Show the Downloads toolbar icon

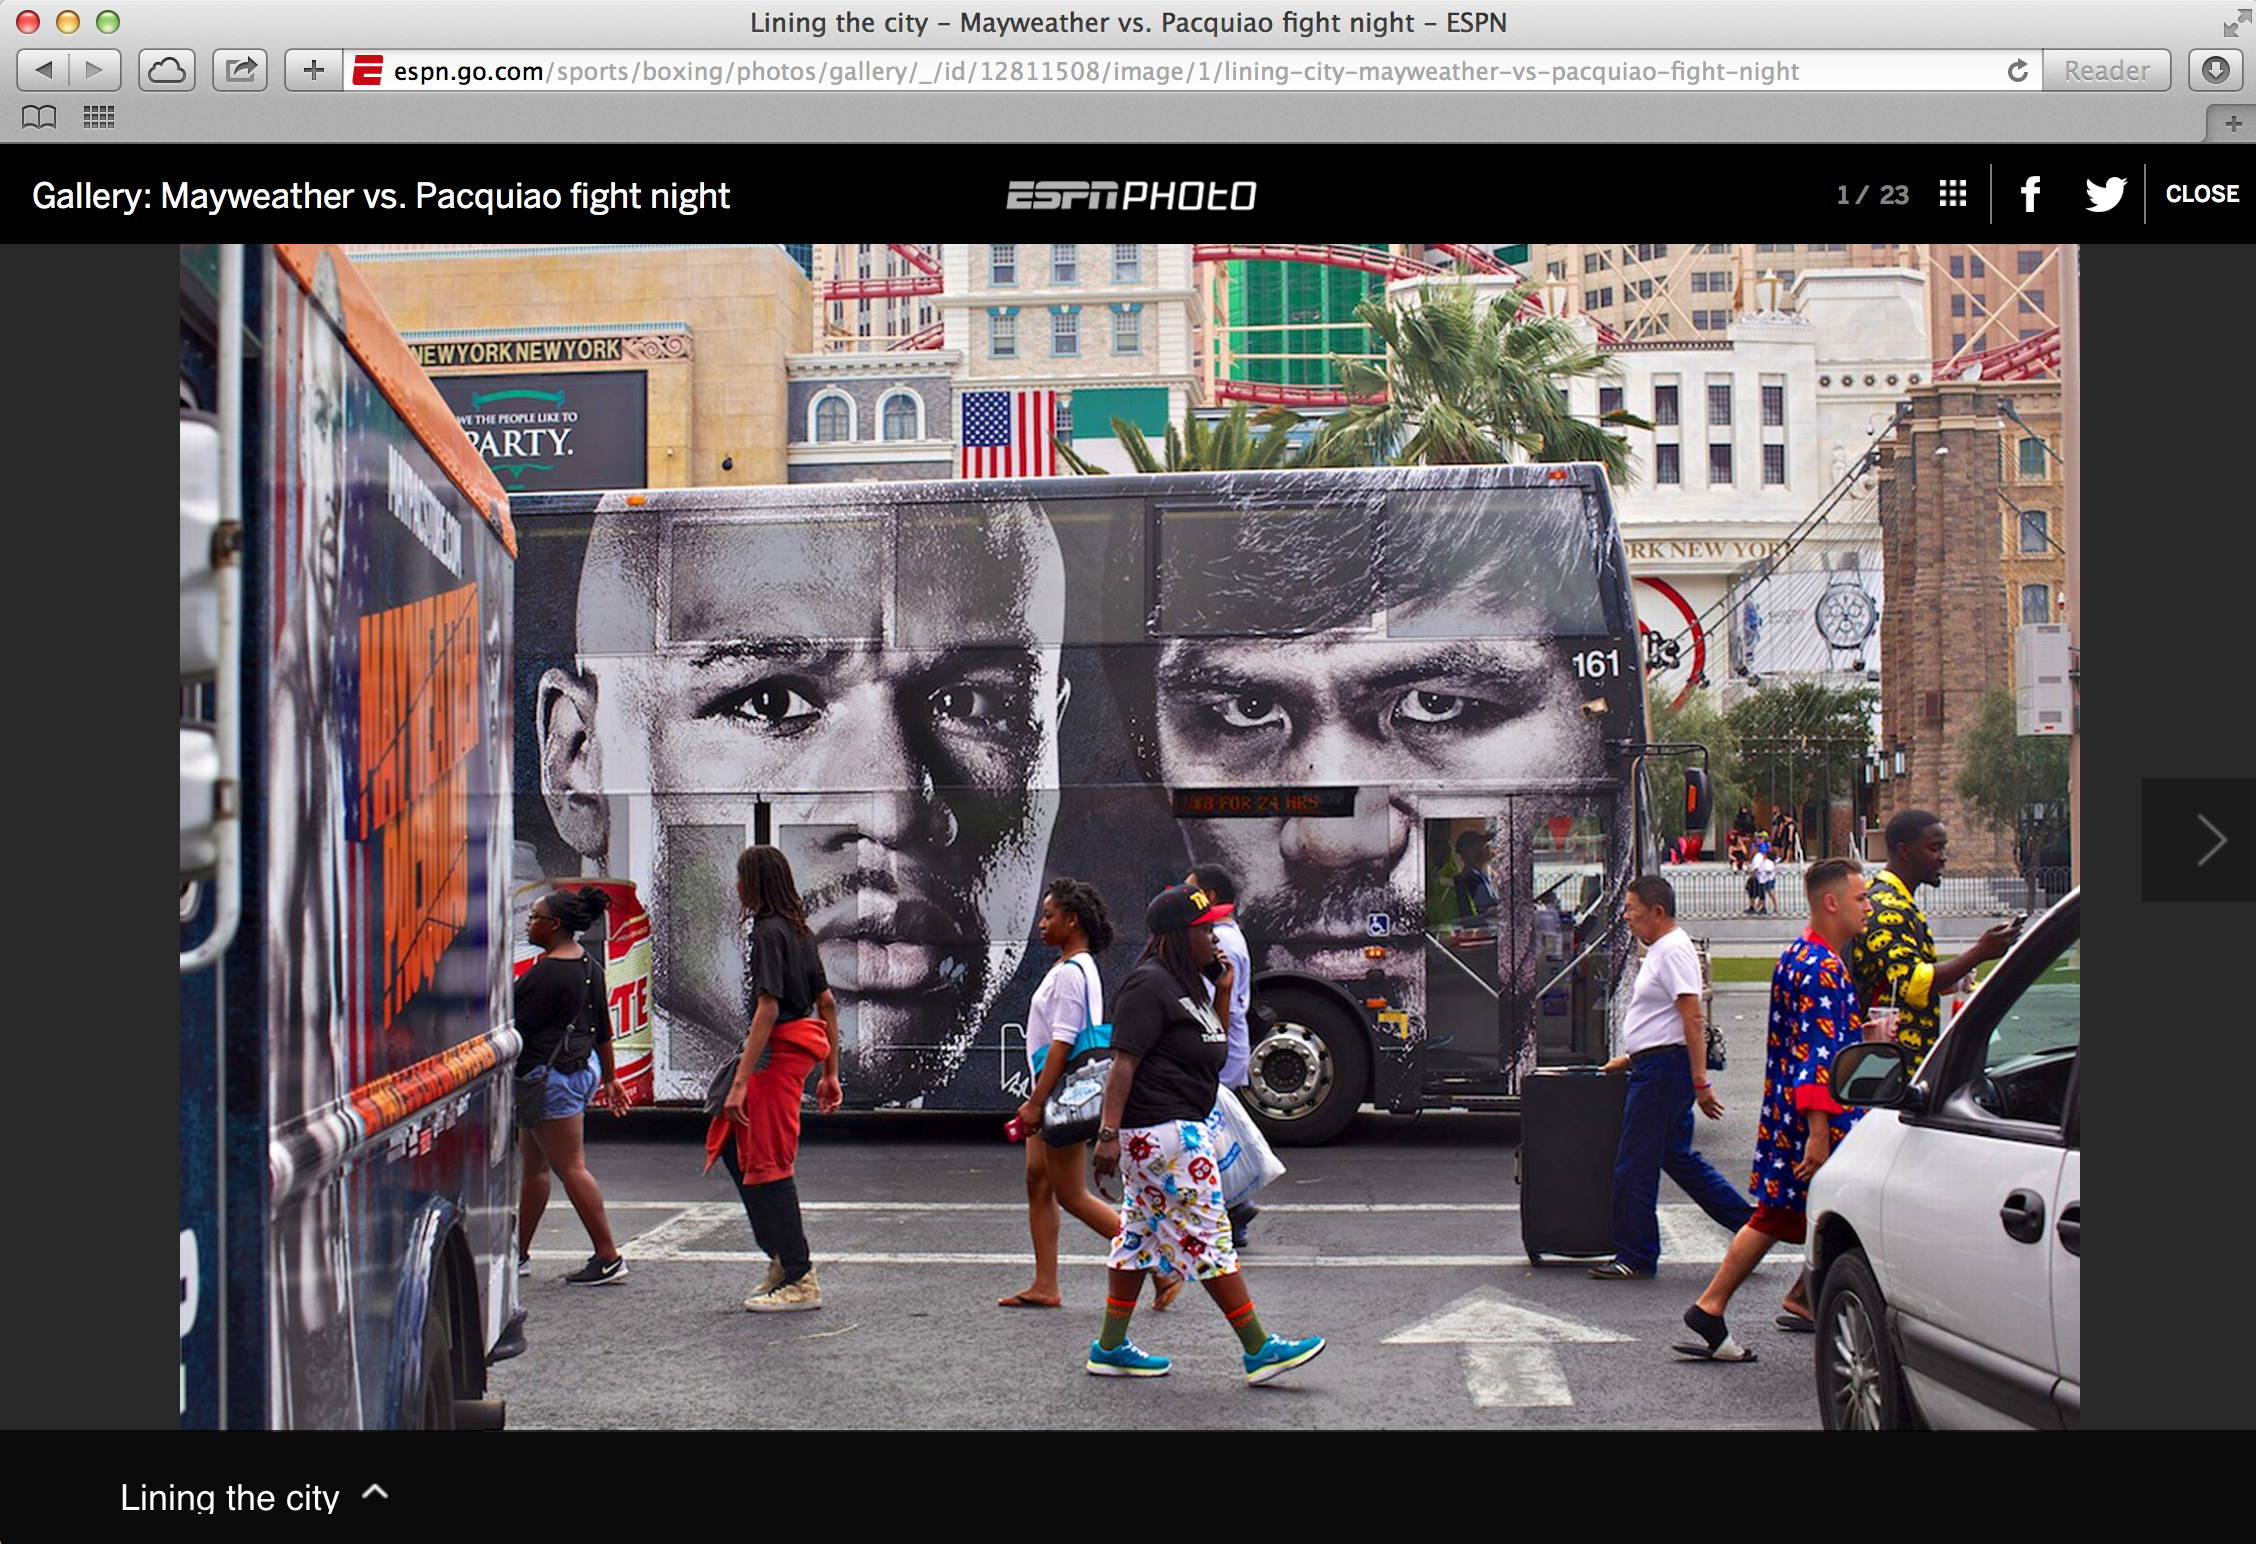pyautogui.click(x=2216, y=70)
